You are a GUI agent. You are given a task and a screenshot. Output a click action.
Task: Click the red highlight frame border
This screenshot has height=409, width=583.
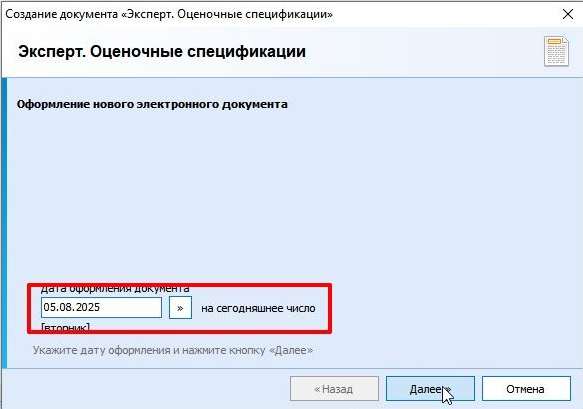point(179,285)
